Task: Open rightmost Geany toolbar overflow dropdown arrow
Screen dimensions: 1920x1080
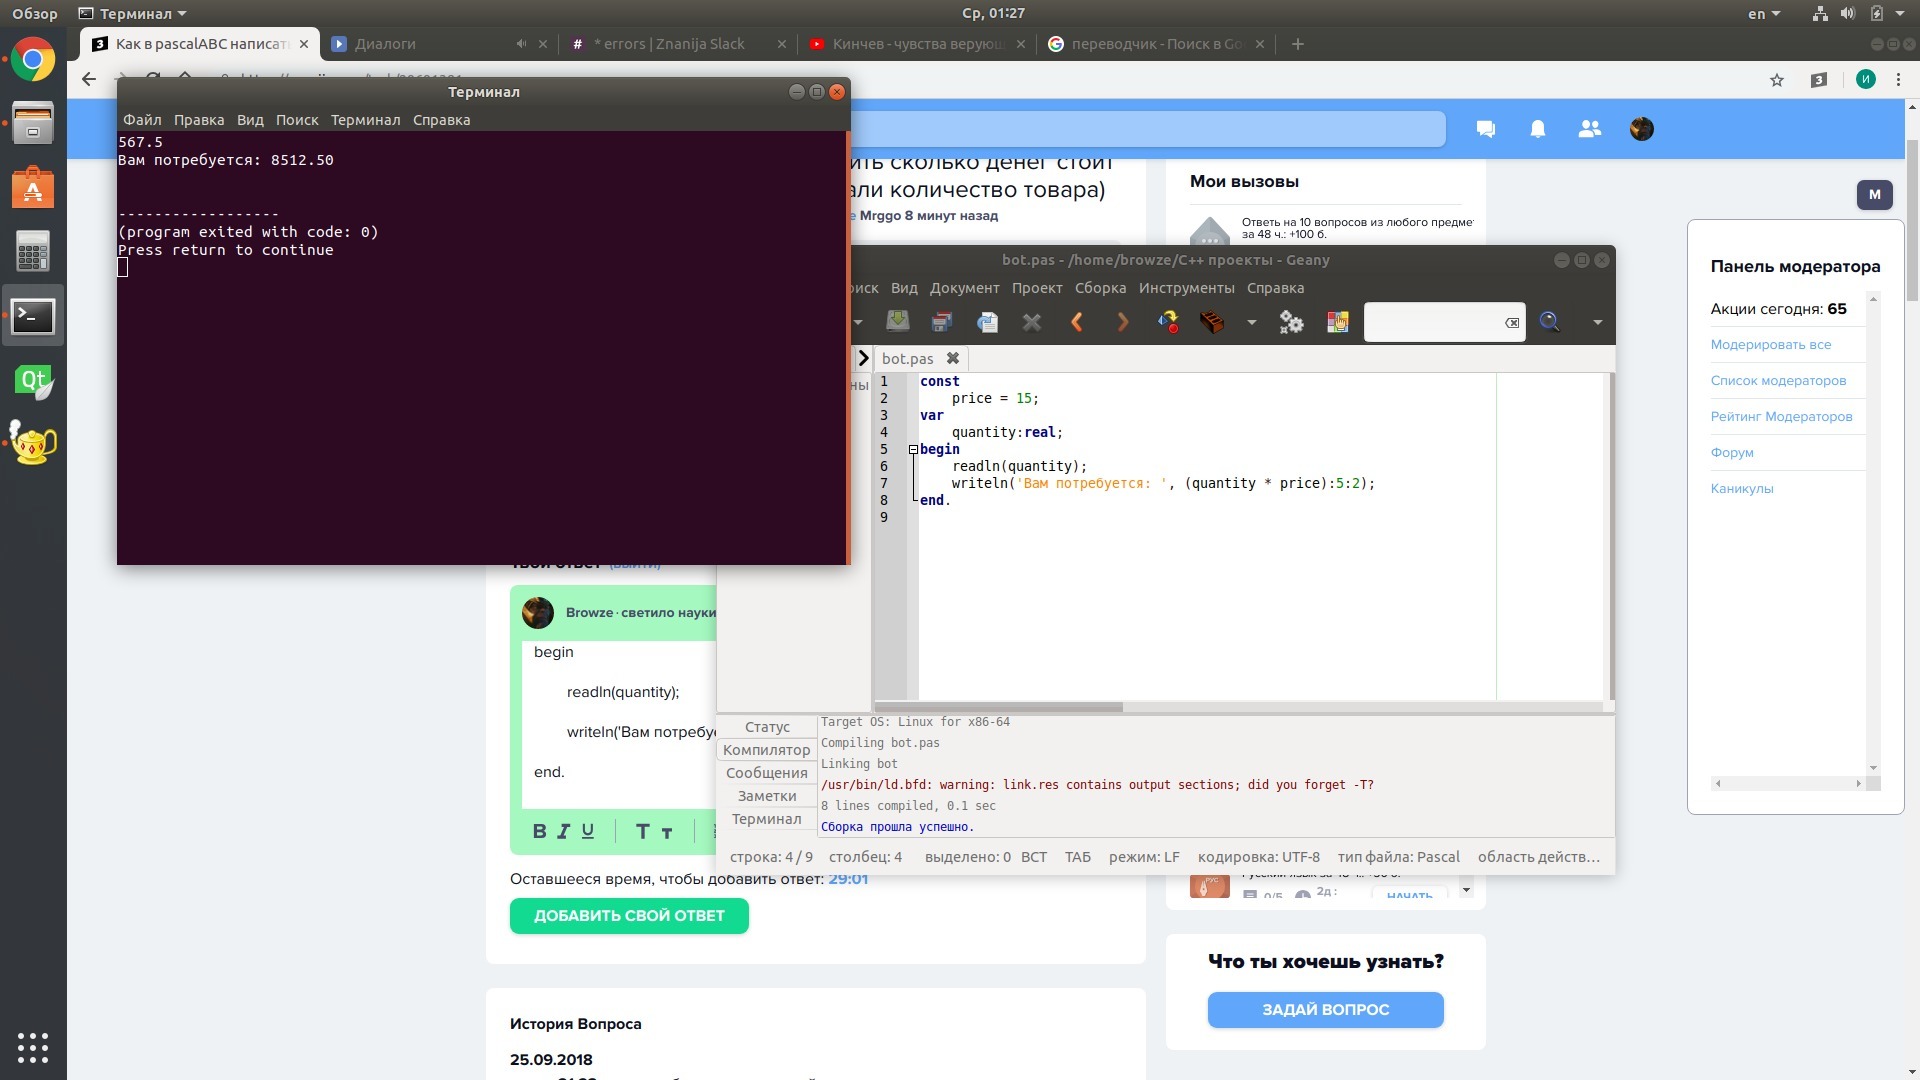Action: 1597,322
